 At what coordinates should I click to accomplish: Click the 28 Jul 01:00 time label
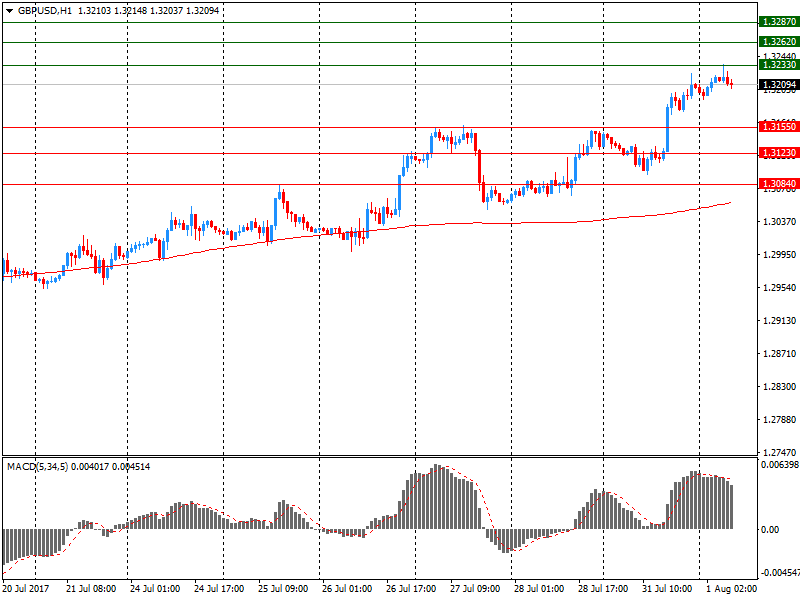pyautogui.click(x=539, y=589)
